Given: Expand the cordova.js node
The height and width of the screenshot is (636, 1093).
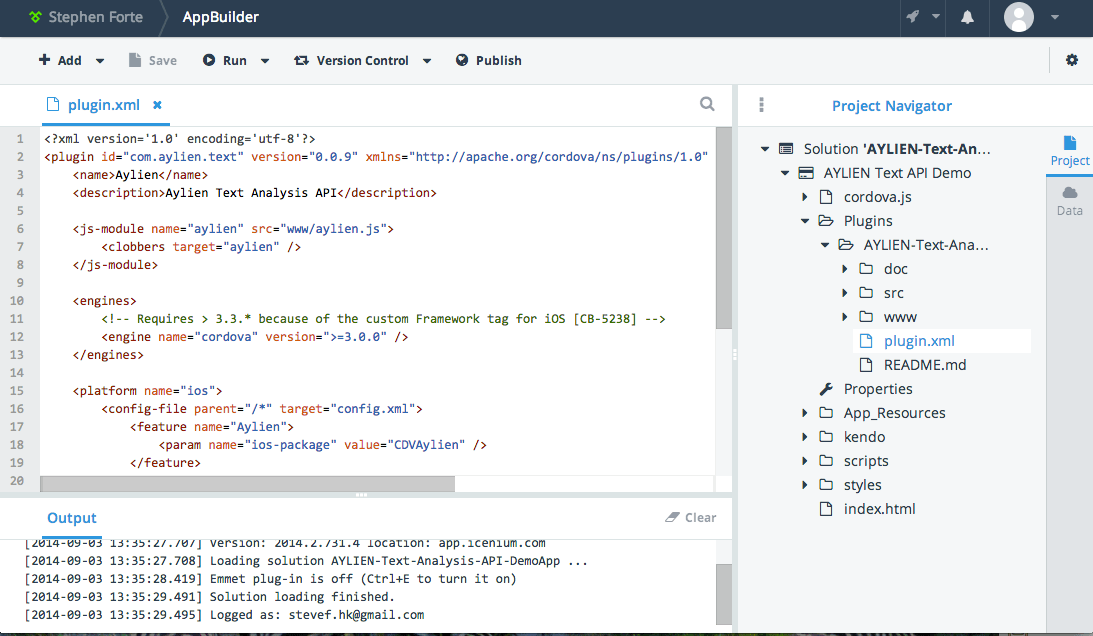Looking at the screenshot, I should click(805, 197).
